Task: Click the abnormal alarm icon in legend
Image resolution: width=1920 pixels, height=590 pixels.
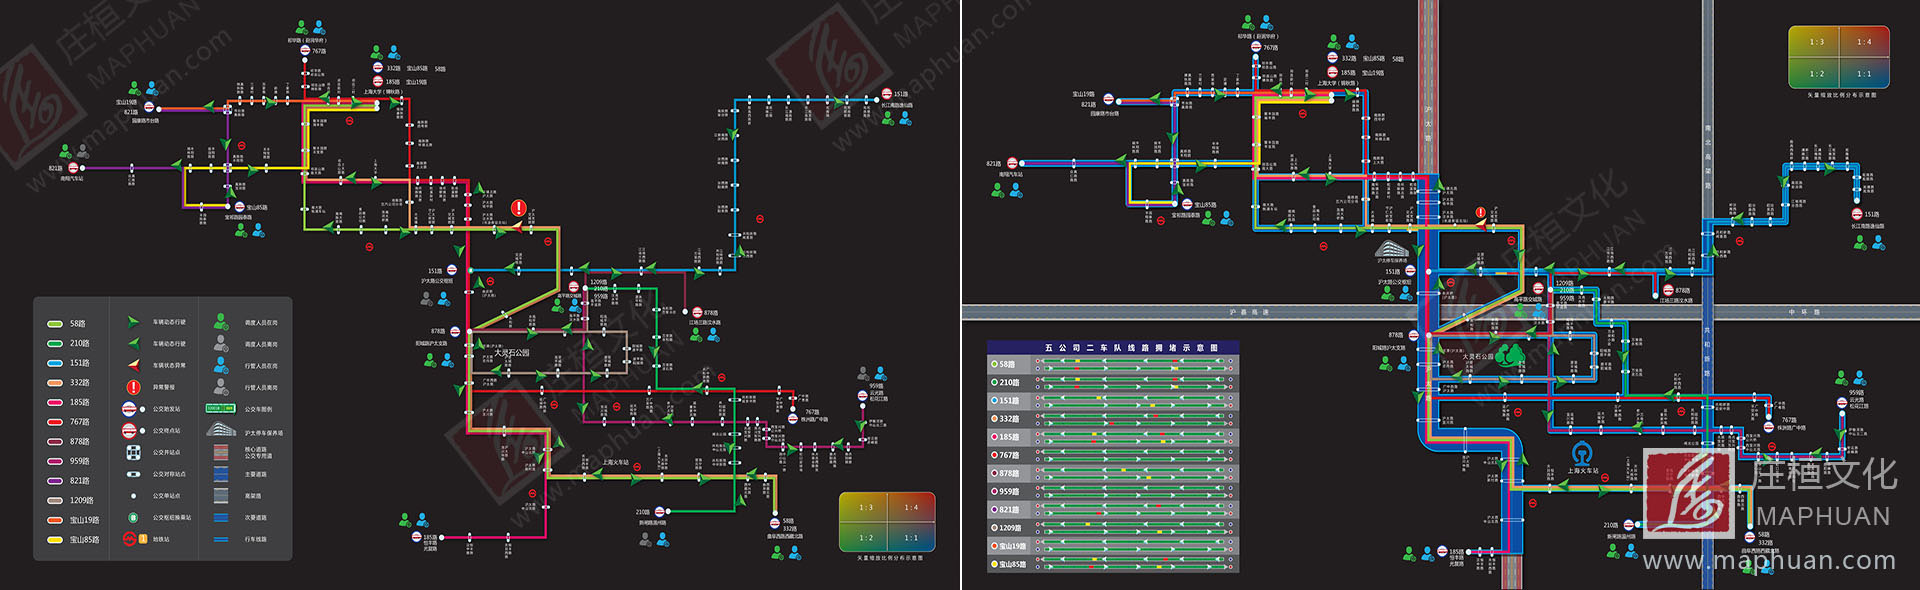Action: point(133,387)
